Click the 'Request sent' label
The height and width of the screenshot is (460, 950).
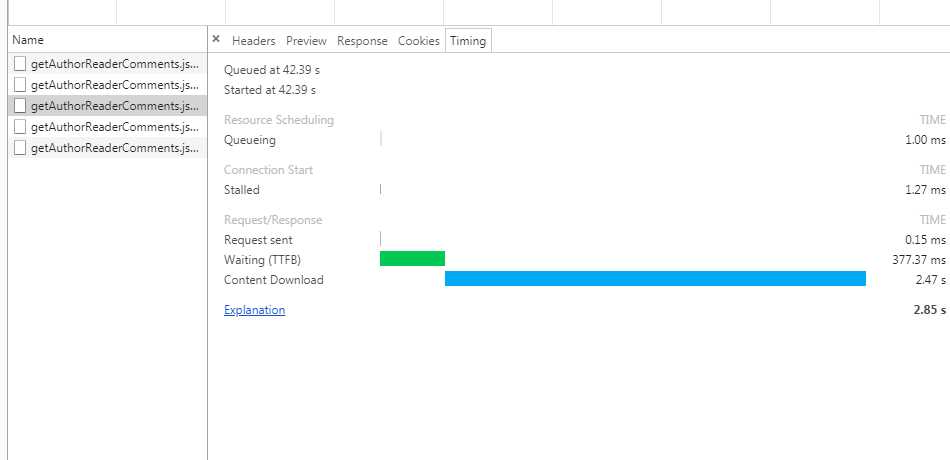[258, 240]
